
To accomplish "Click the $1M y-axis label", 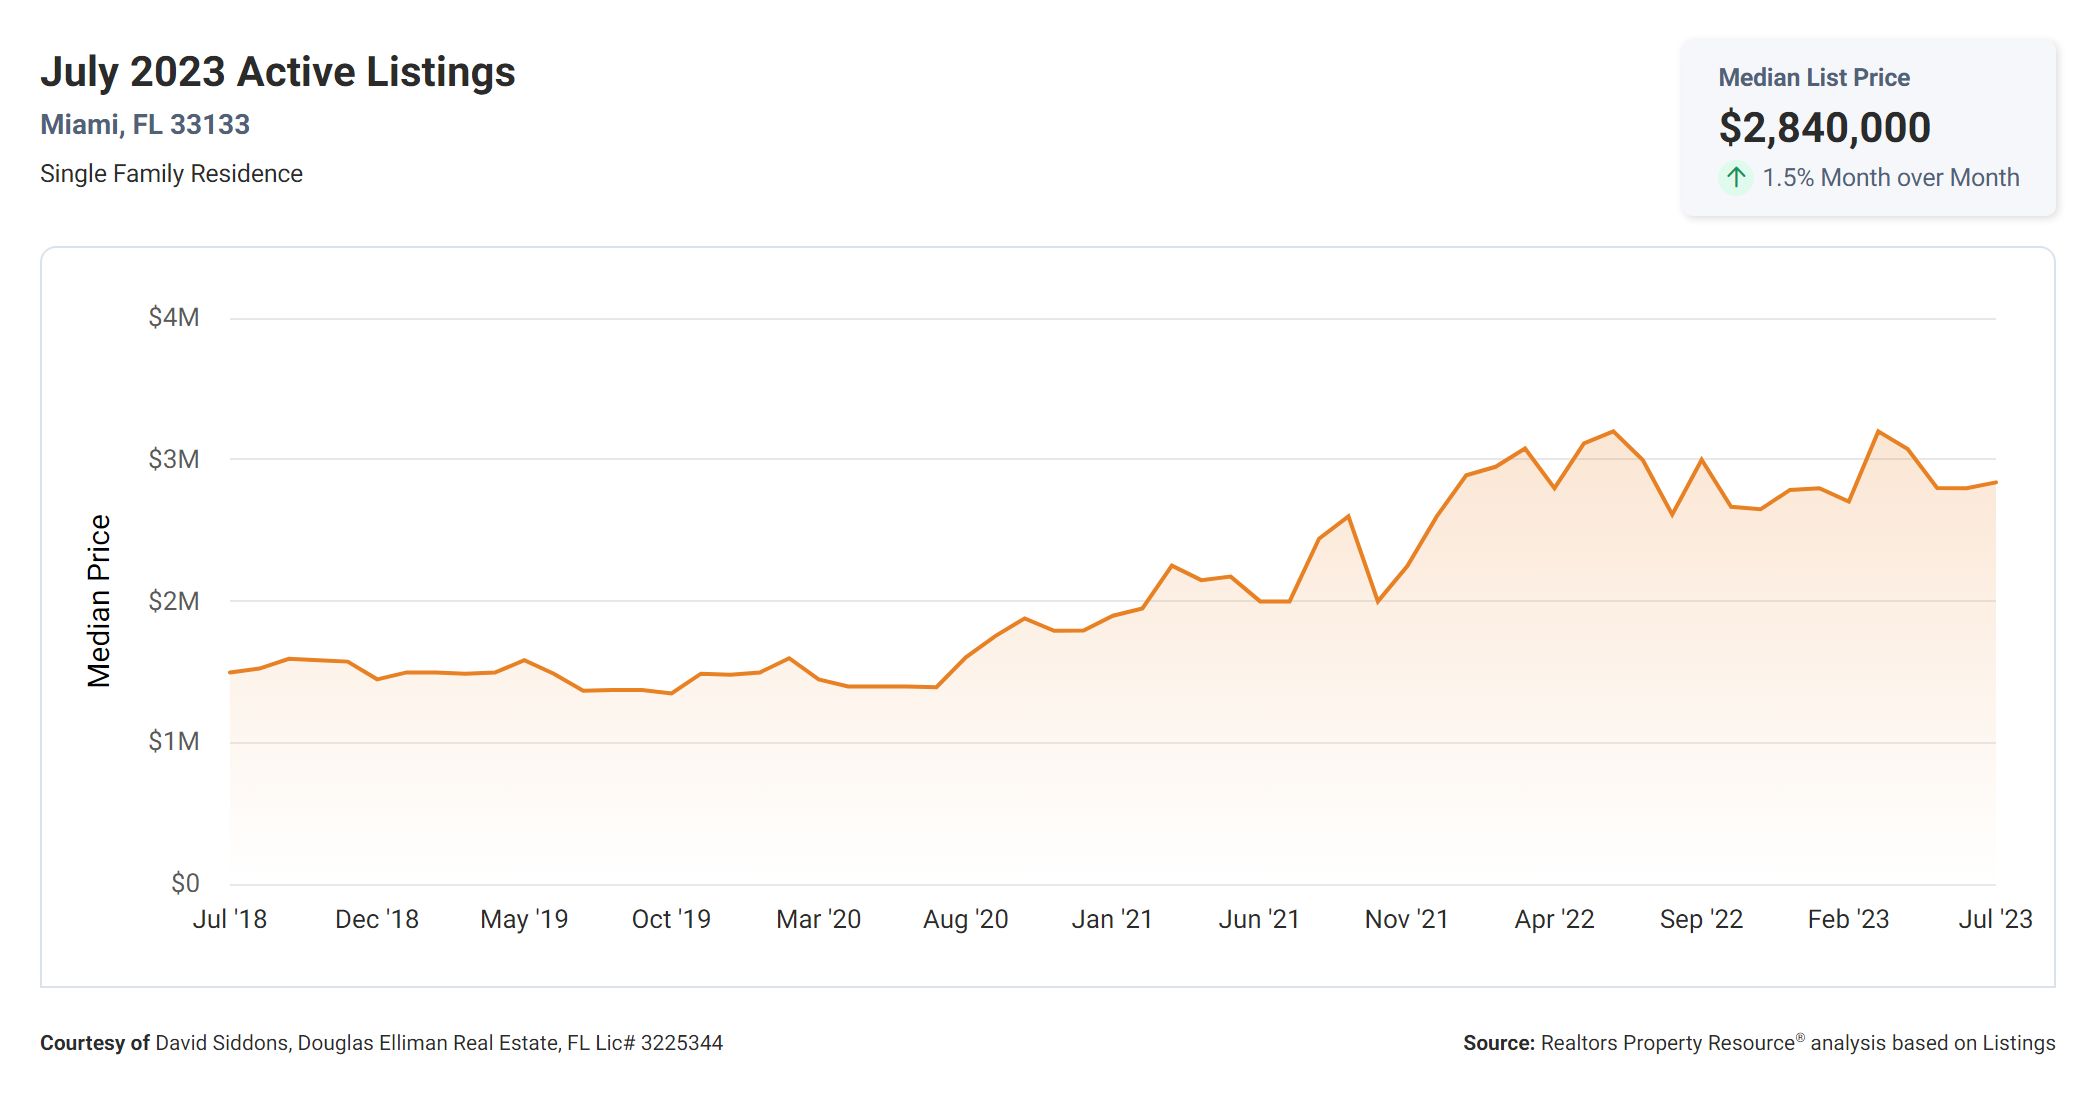I will (174, 742).
